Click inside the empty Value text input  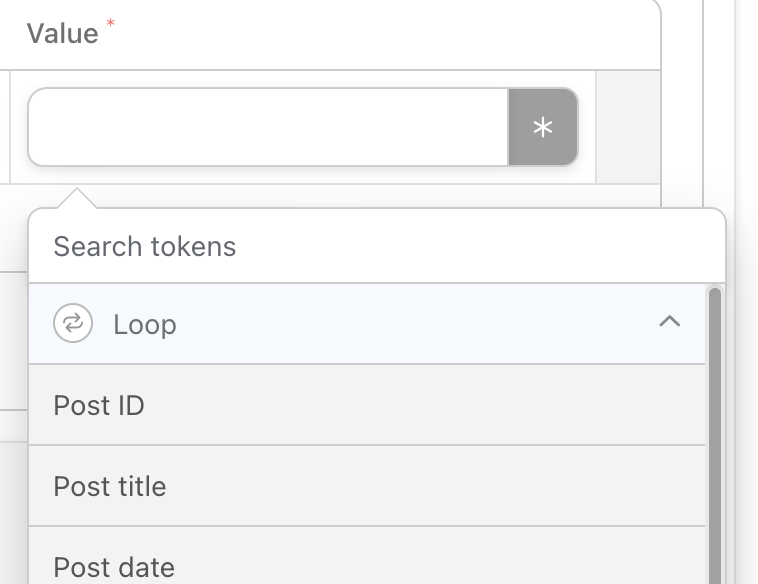(x=268, y=127)
